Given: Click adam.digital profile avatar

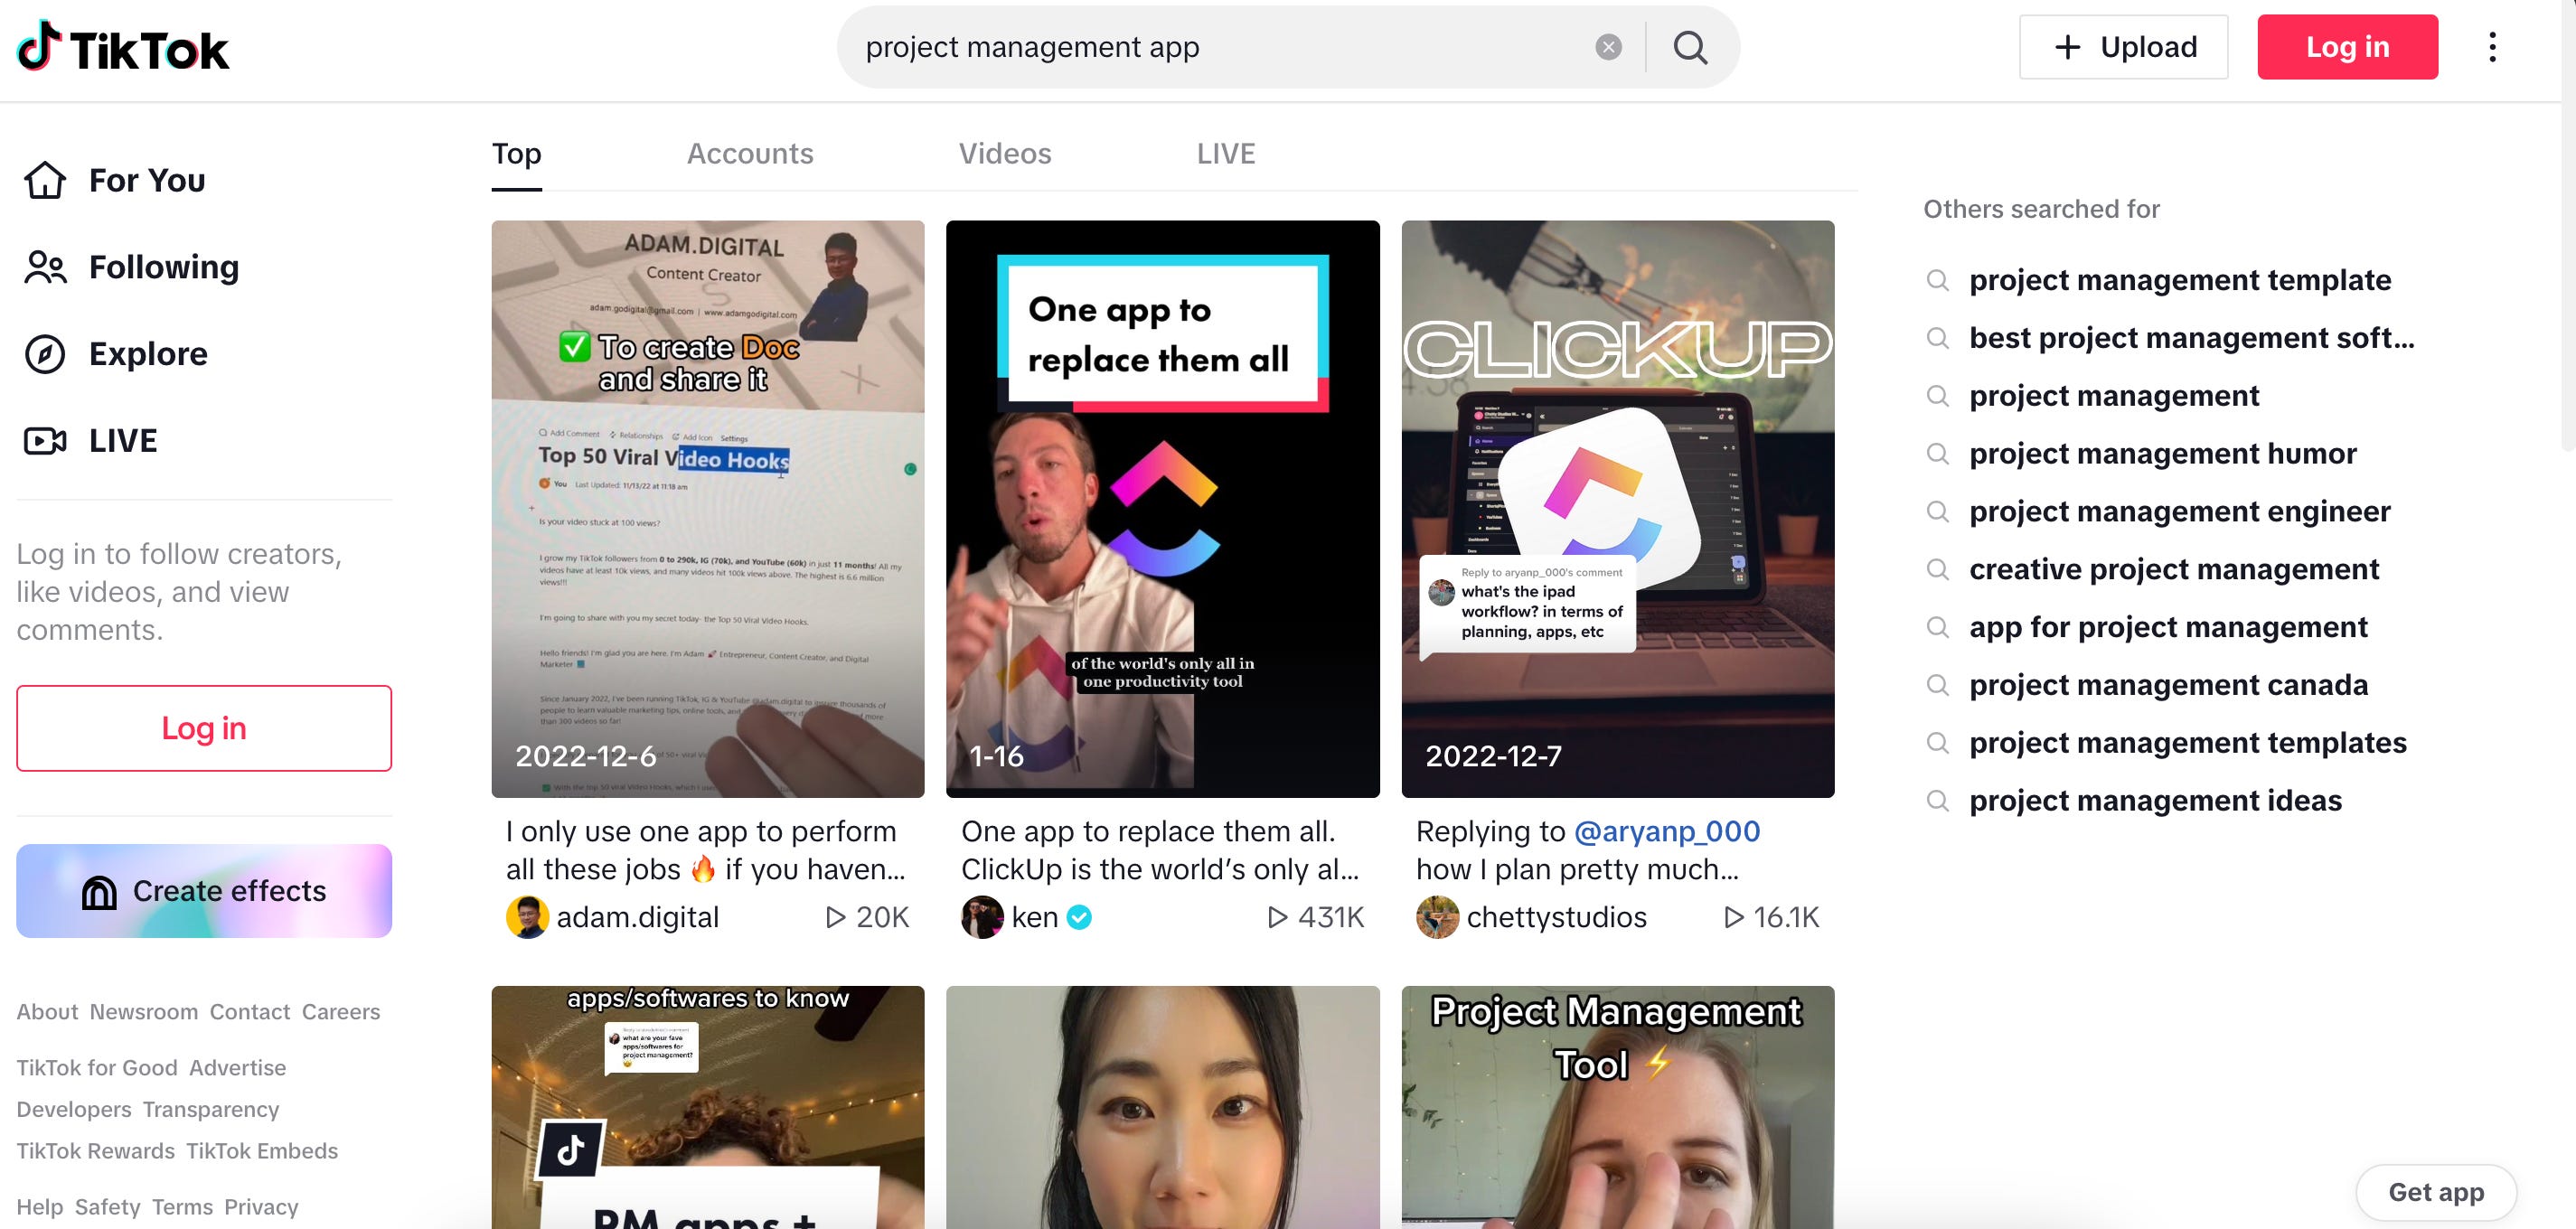Looking at the screenshot, I should click(527, 917).
